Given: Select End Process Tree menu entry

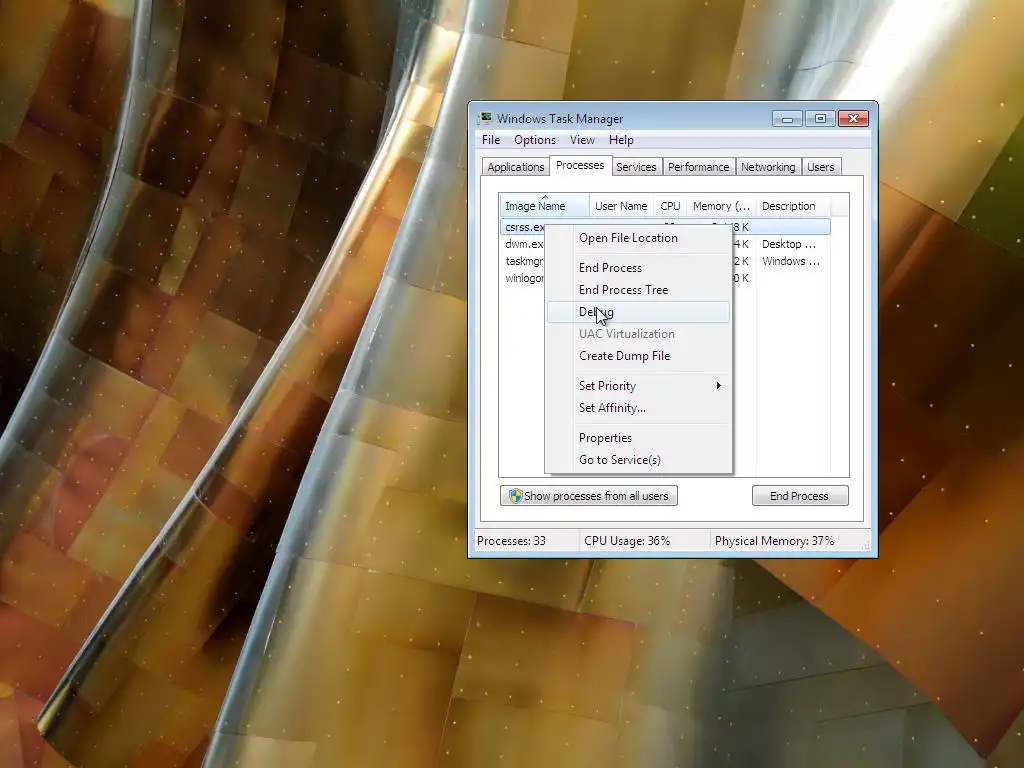Looking at the screenshot, I should pyautogui.click(x=639, y=290).
